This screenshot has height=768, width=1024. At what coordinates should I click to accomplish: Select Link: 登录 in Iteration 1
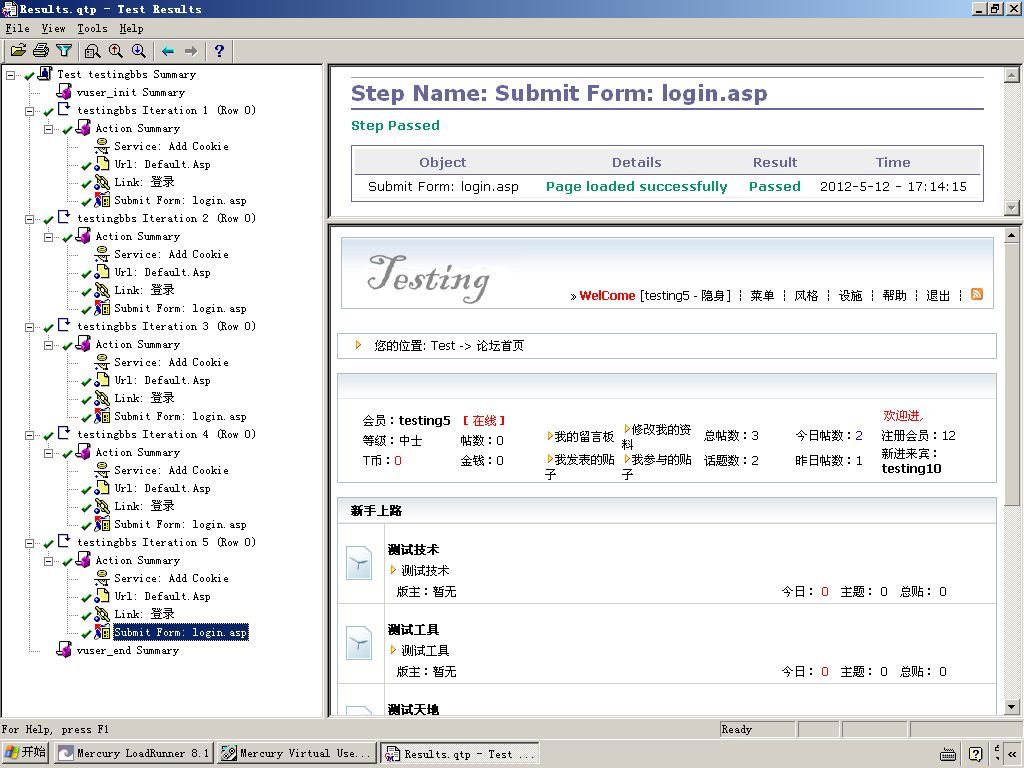(x=144, y=182)
